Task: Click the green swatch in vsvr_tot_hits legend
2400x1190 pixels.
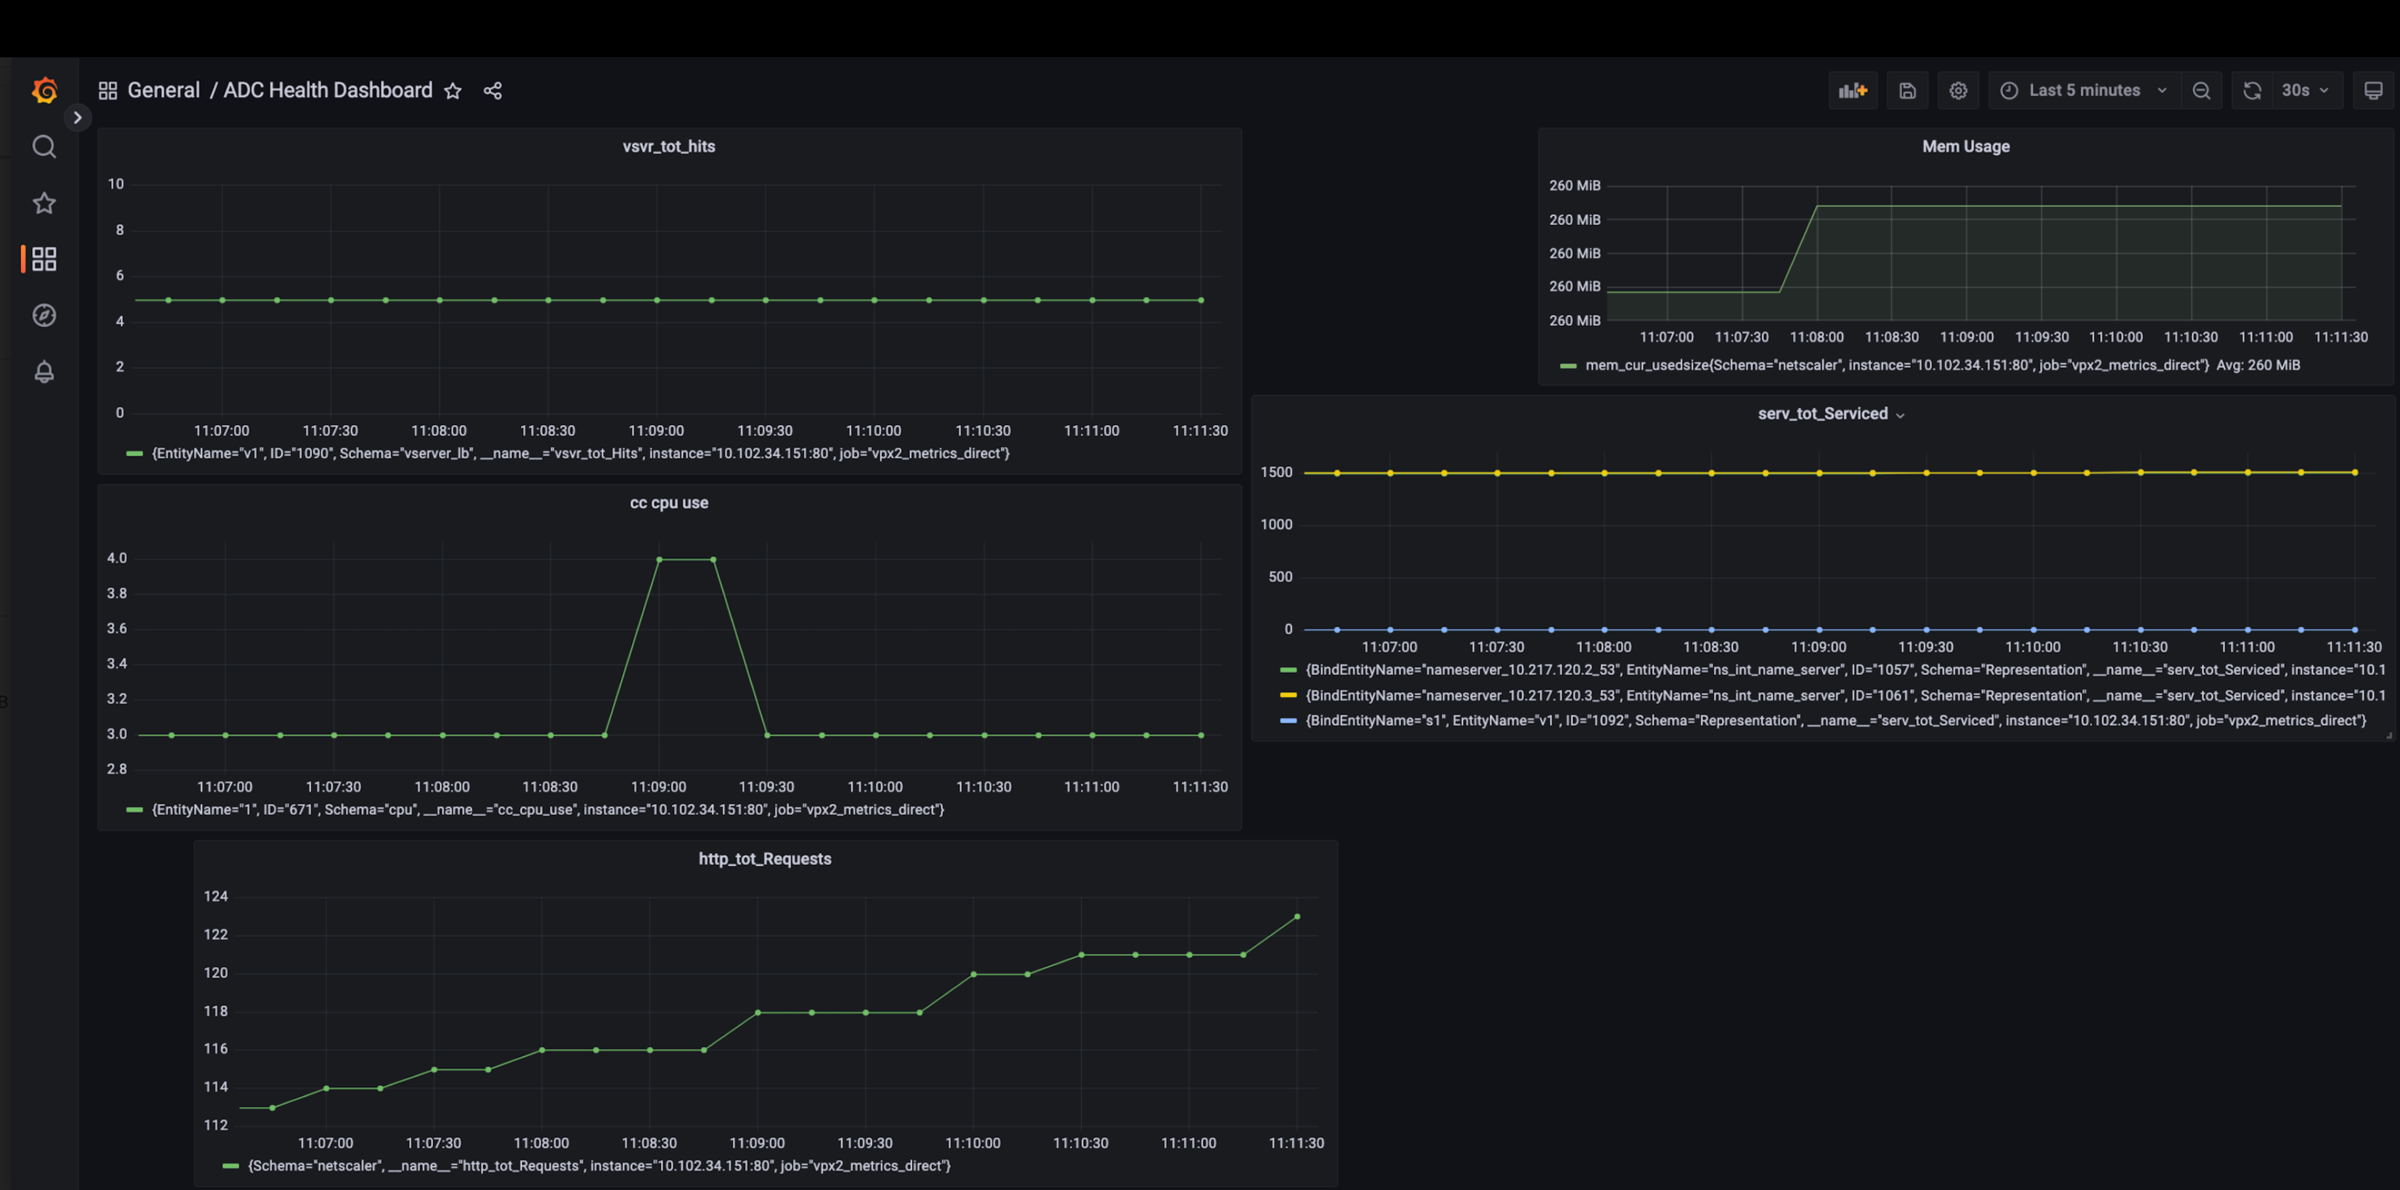Action: 134,454
